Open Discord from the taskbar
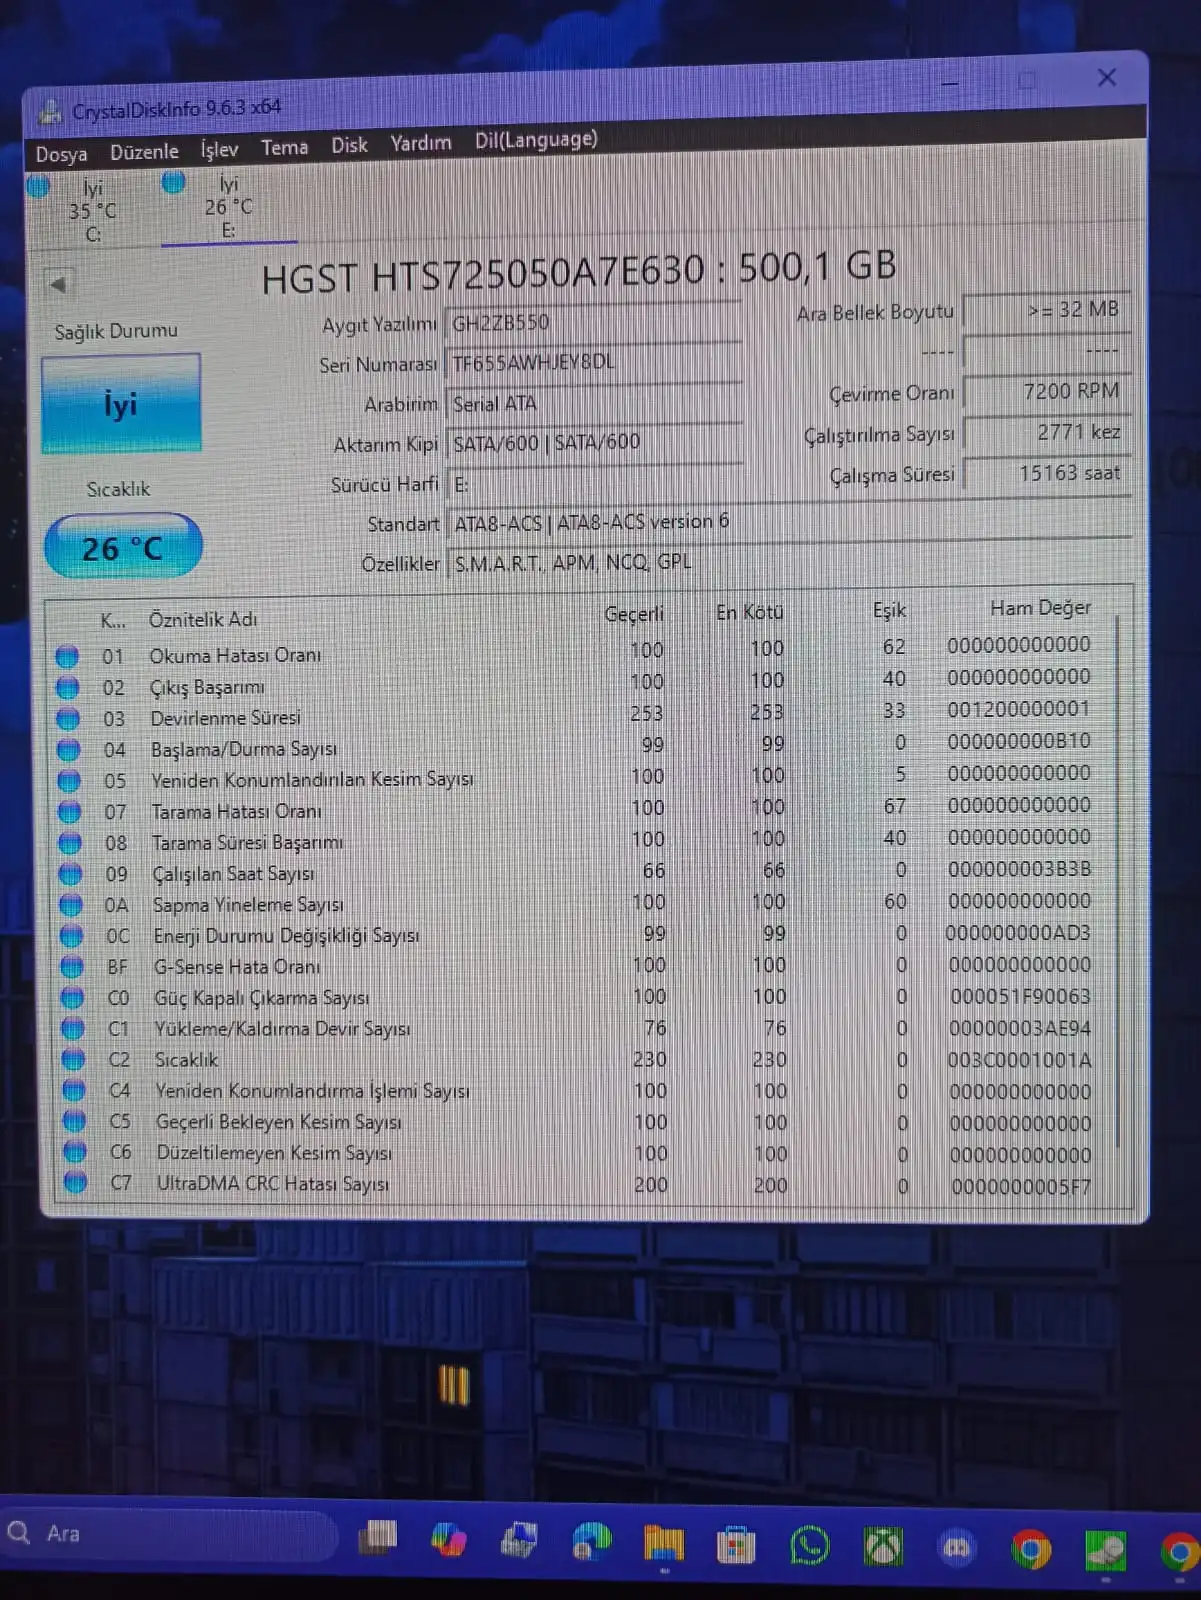 pos(957,1548)
